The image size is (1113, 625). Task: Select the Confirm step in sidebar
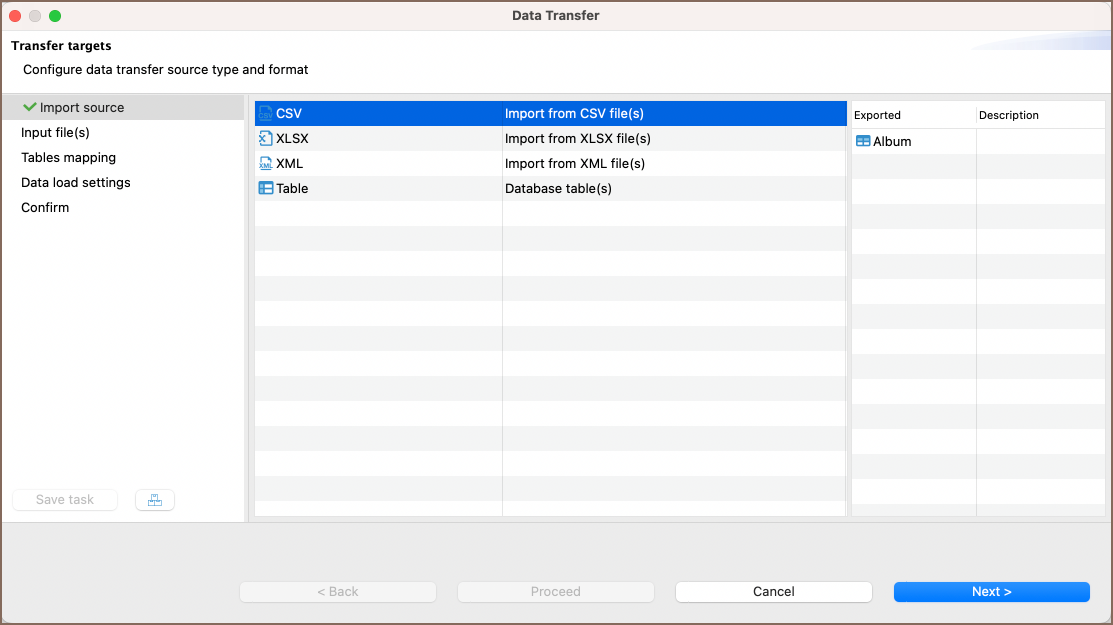(45, 208)
